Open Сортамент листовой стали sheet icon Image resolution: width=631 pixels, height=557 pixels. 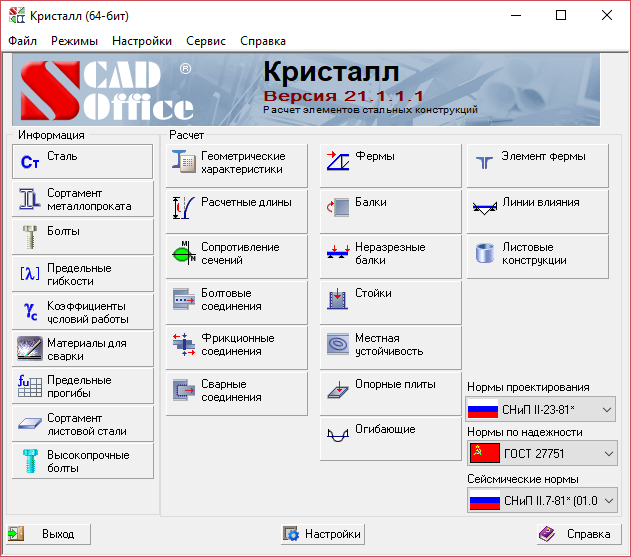click(x=30, y=423)
